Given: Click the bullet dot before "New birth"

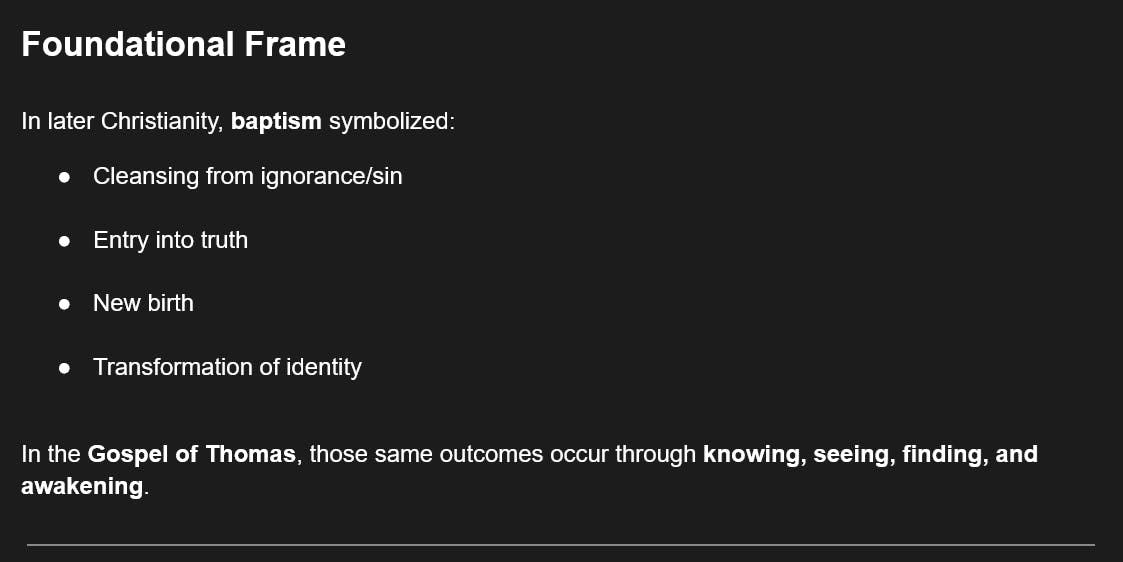Looking at the screenshot, I should click(x=64, y=304).
